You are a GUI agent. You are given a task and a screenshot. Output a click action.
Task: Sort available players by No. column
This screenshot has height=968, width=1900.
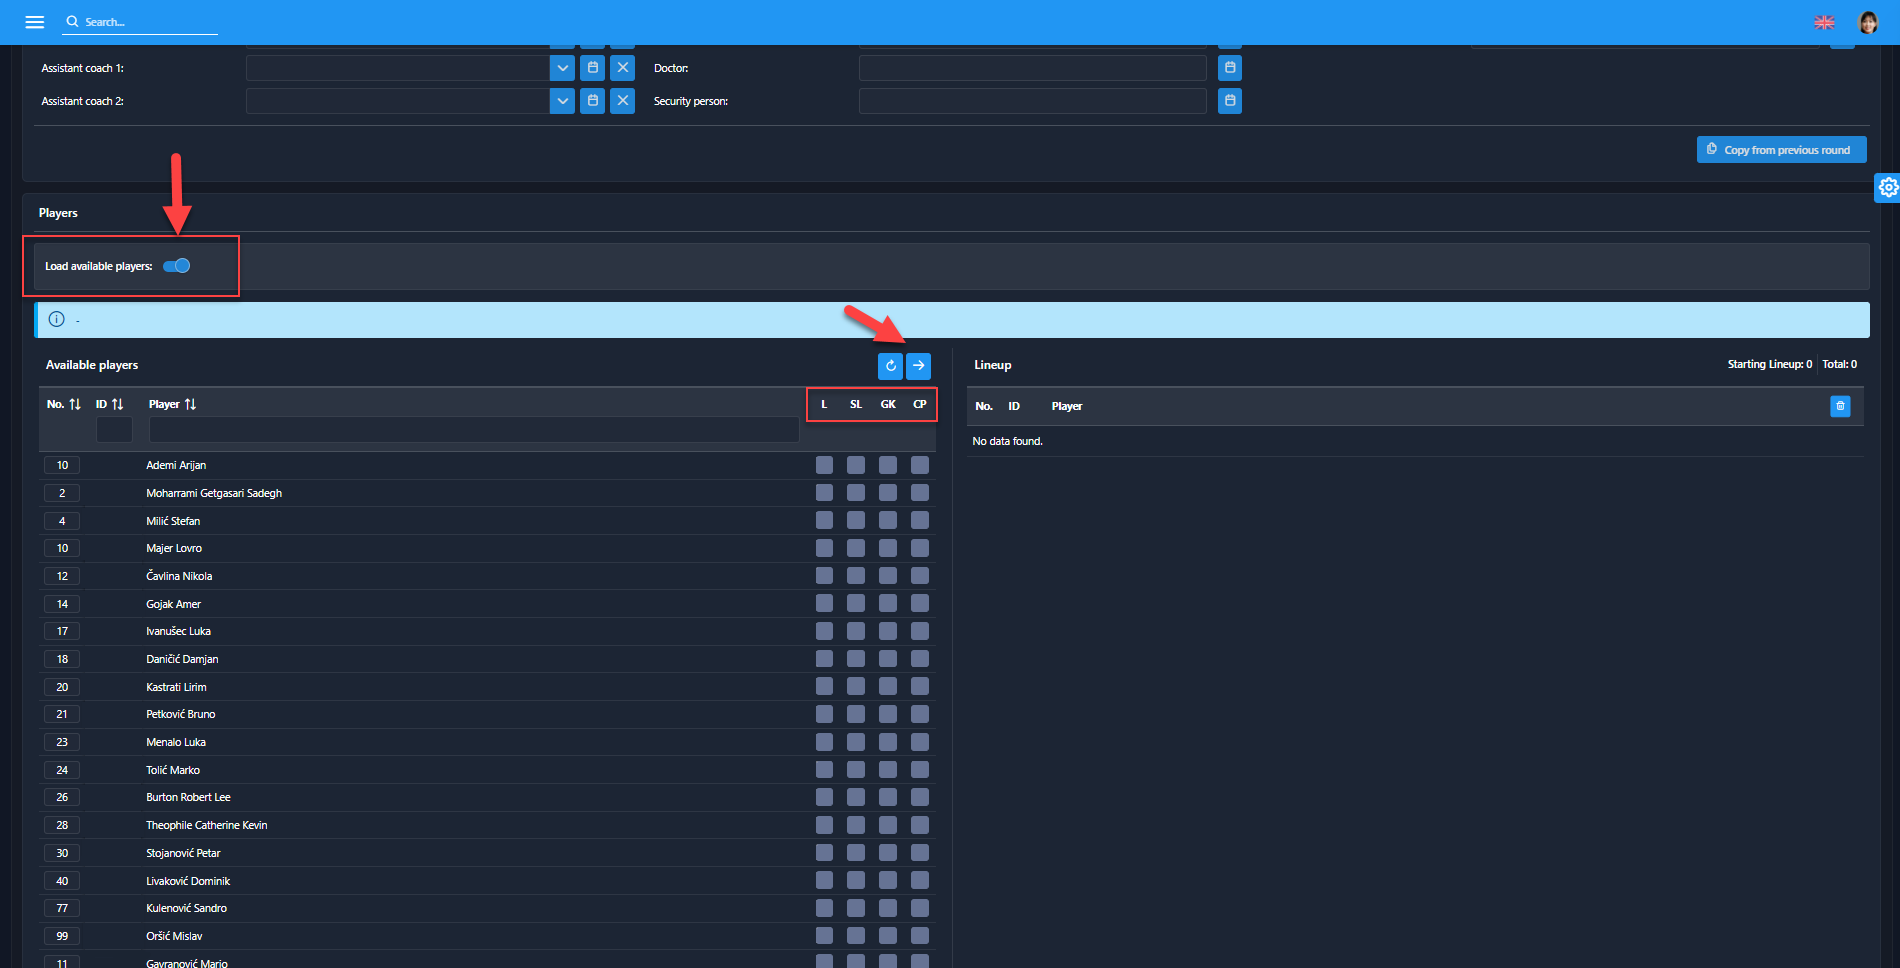tap(64, 404)
